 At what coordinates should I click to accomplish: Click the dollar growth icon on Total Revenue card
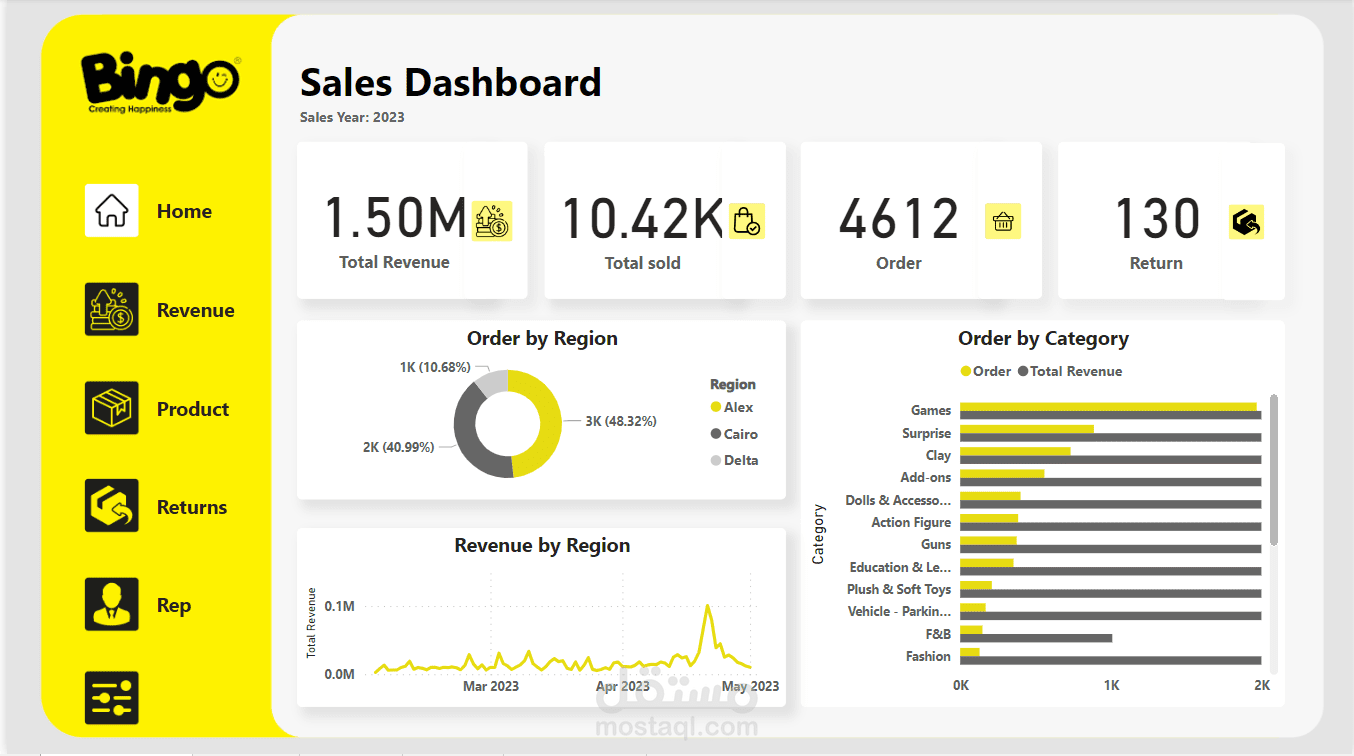pos(491,220)
